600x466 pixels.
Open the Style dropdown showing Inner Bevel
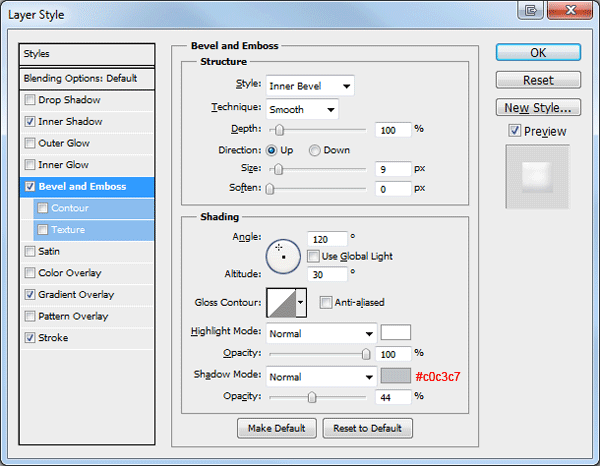click(x=310, y=86)
